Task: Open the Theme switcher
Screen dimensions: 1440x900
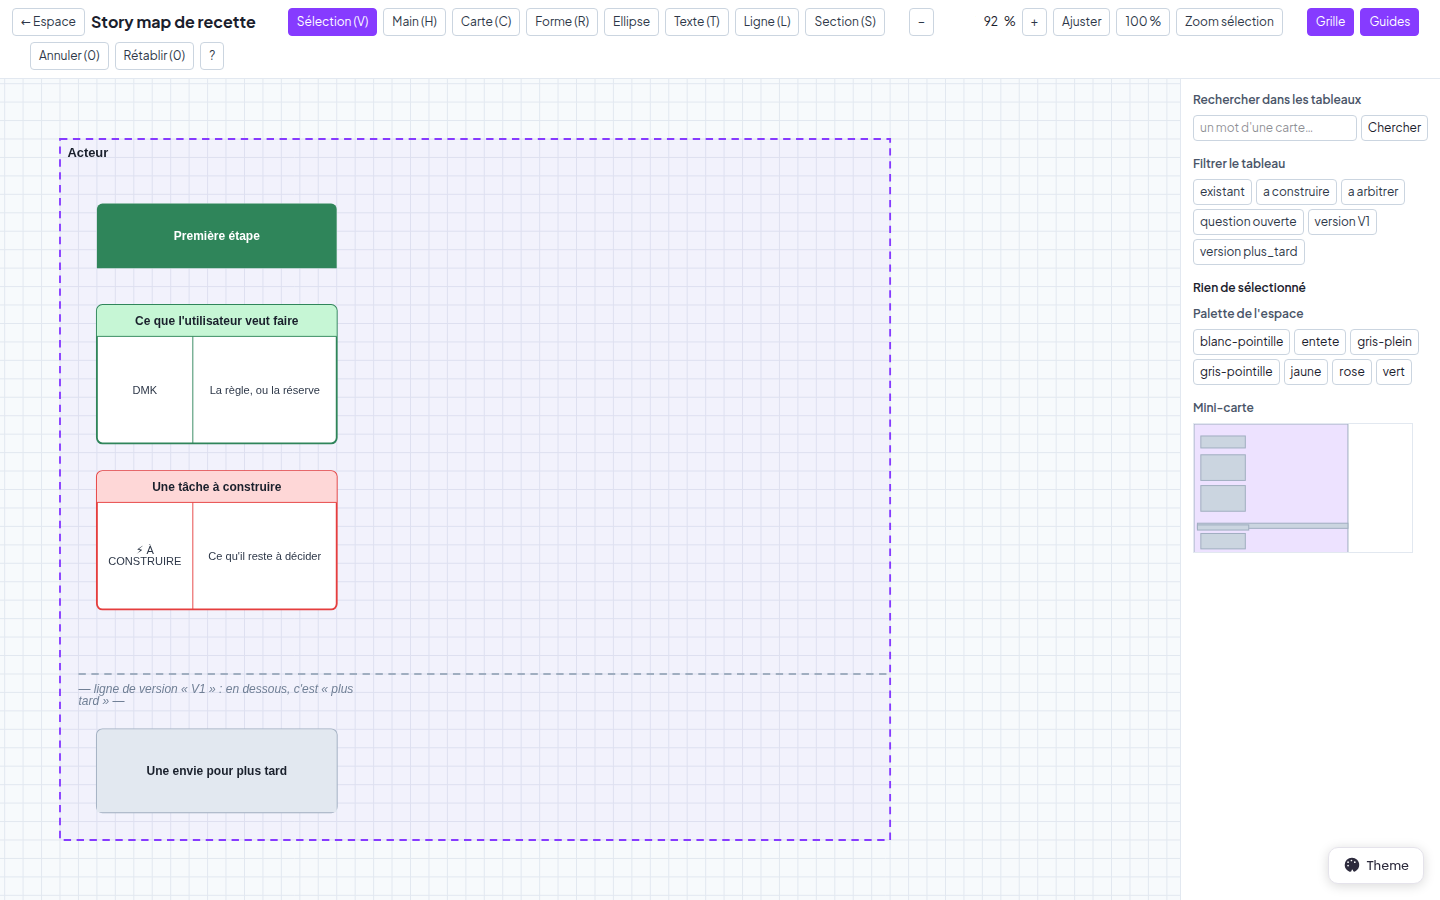Action: [1376, 866]
